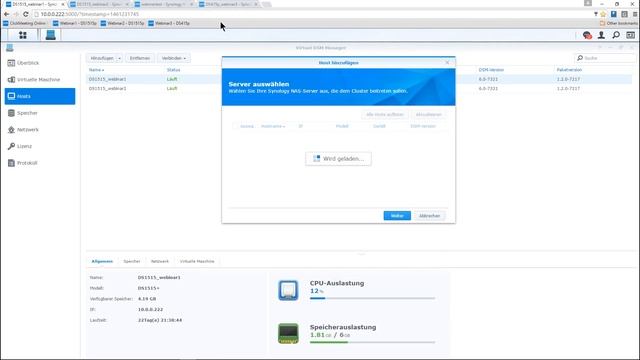640x360 pixels.
Task: Click the Abbrechen button
Action: point(429,216)
